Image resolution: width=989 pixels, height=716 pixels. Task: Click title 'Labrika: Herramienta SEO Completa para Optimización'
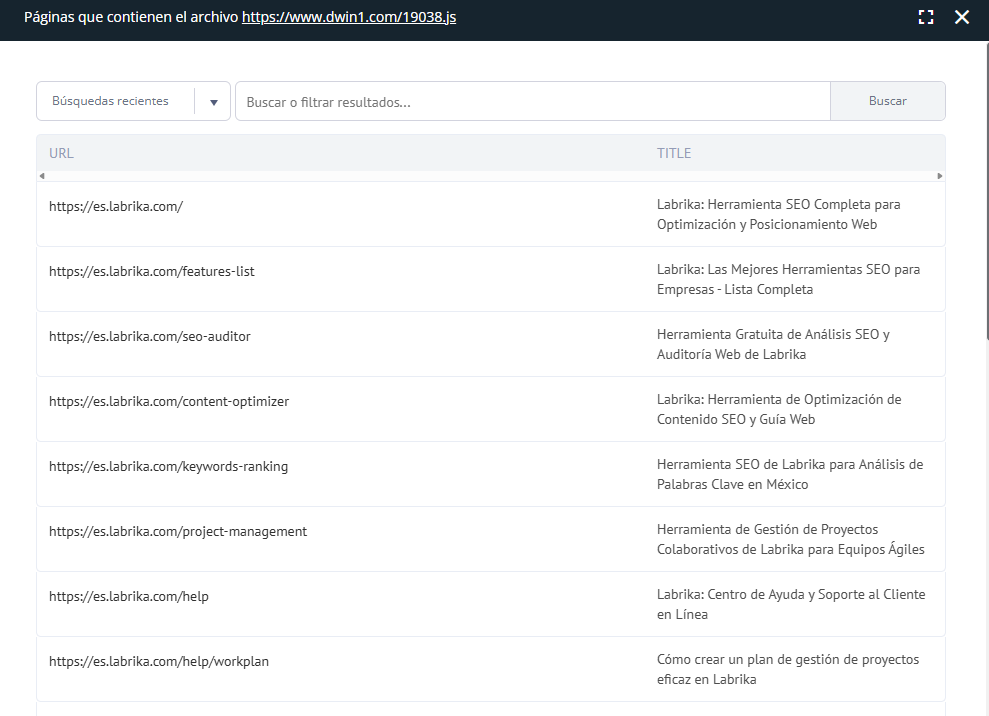pos(778,214)
